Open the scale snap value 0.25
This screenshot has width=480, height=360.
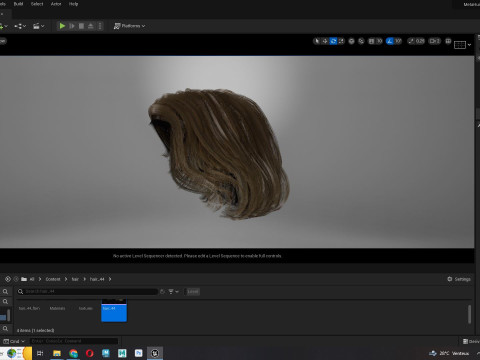tap(420, 41)
